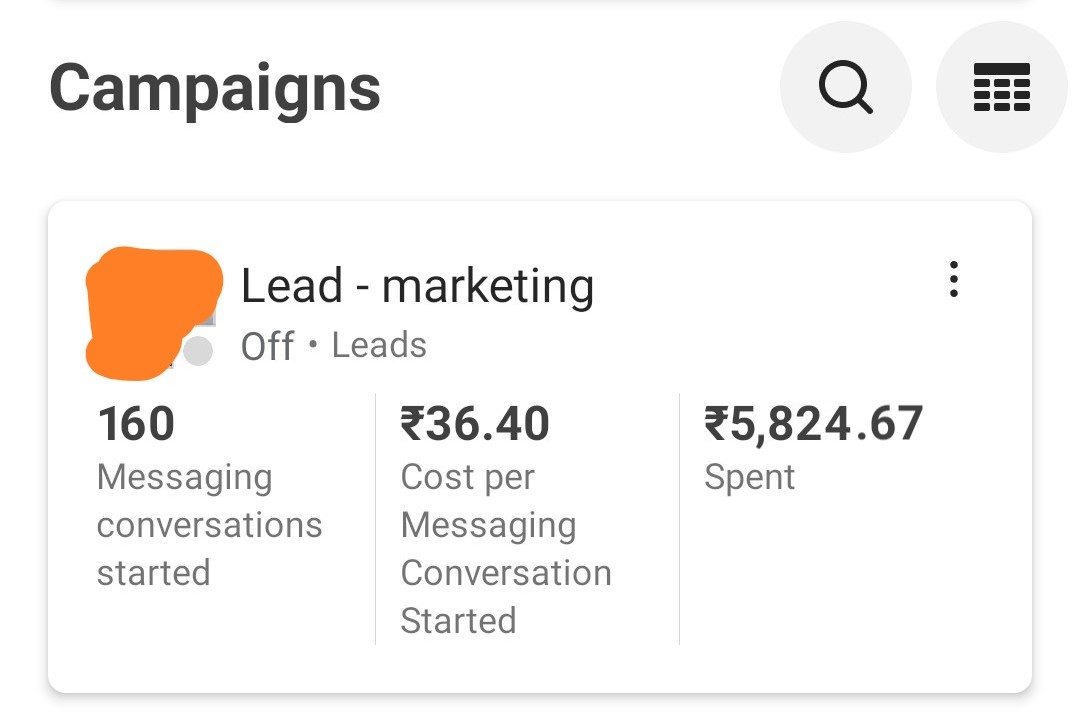Click the Off status text
This screenshot has width=1080, height=717.
(x=267, y=347)
